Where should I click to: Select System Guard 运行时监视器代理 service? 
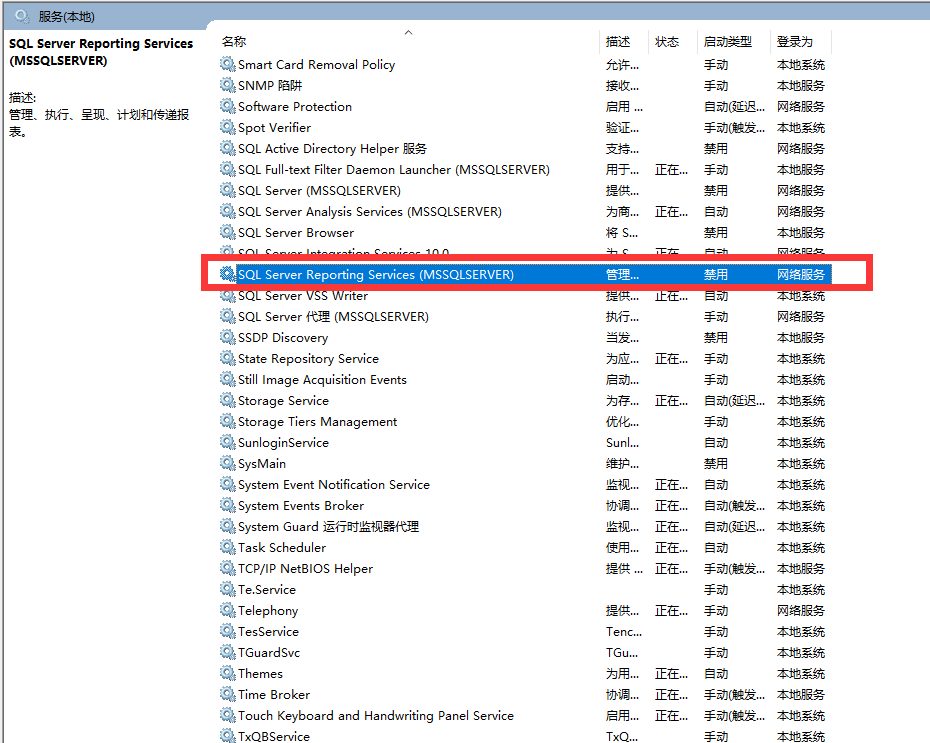pos(328,527)
